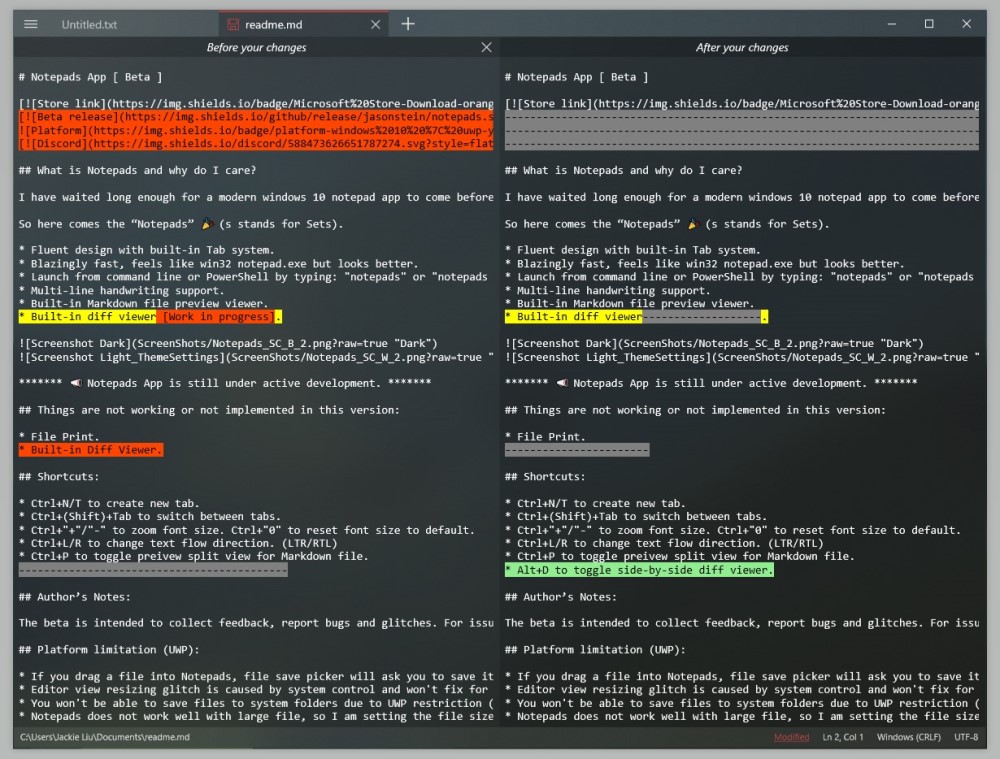
Task: Click "Ctrl+(Shift)+Tab to switch between tabs." in left pane
Action: 156,517
